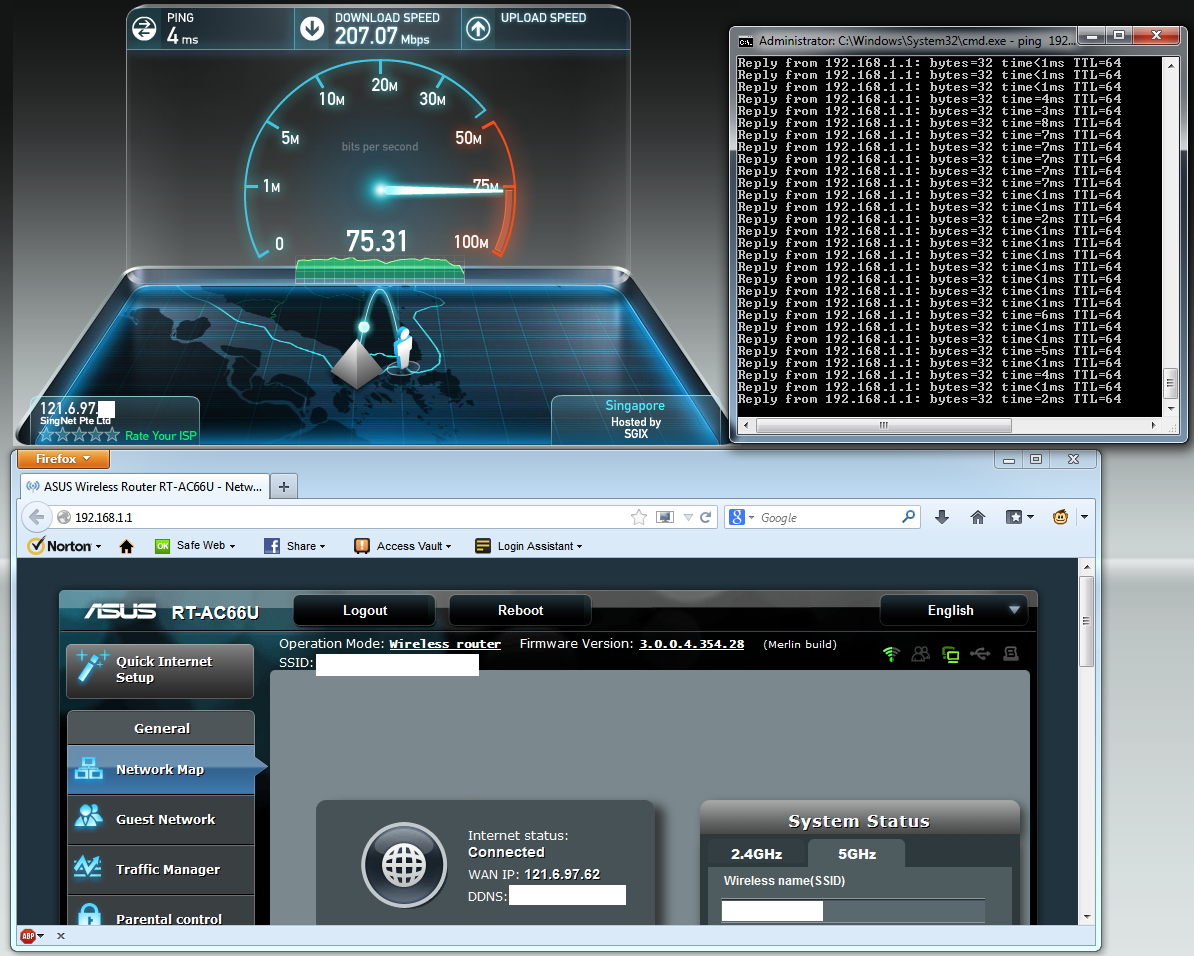This screenshot has width=1194, height=956.
Task: Click the Adblock Plus icon in status bar
Action: point(28,935)
